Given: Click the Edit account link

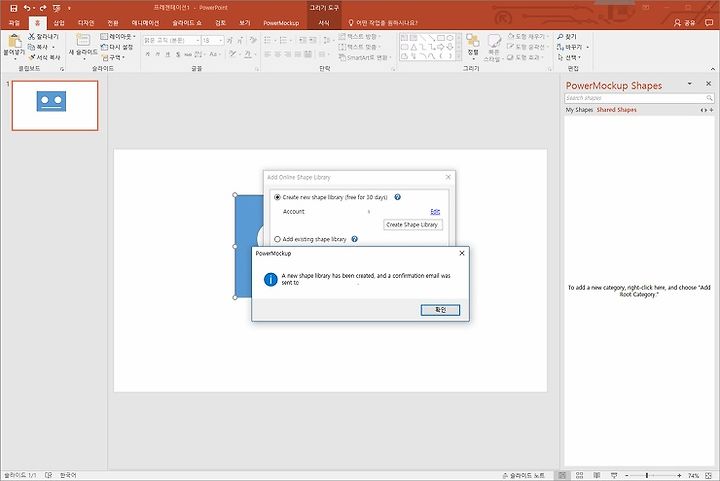Looking at the screenshot, I should (435, 212).
